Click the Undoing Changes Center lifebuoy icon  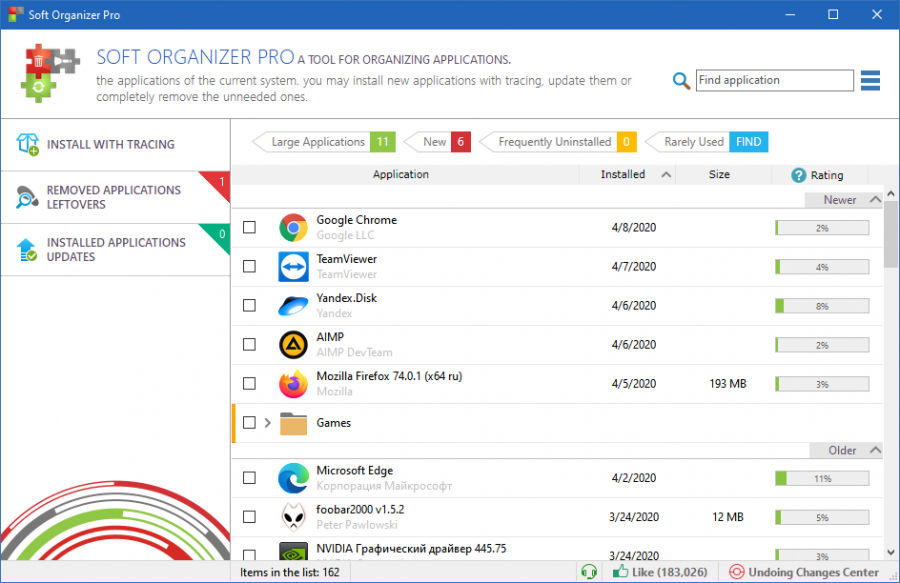(736, 572)
